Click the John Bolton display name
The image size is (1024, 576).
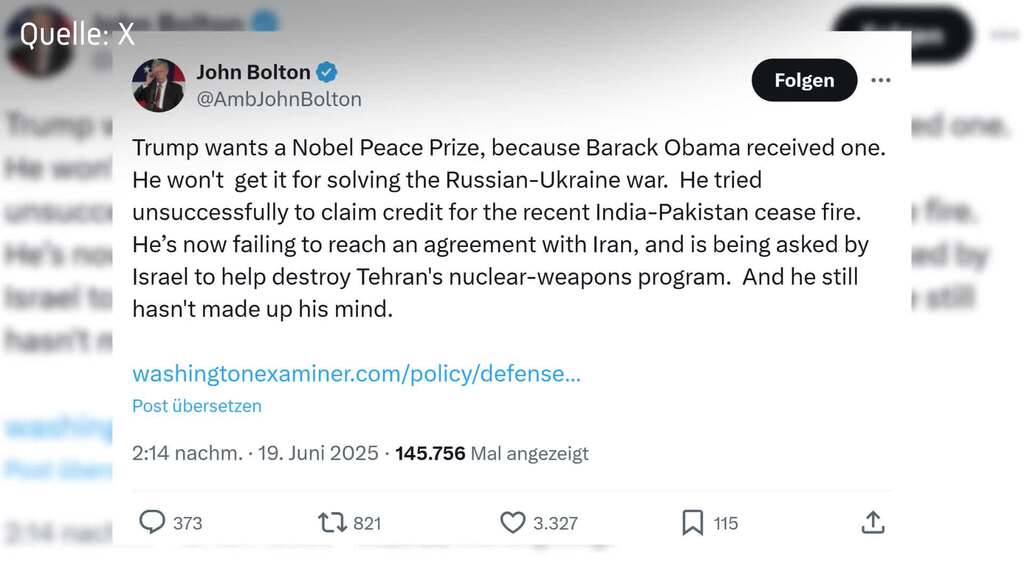click(254, 72)
